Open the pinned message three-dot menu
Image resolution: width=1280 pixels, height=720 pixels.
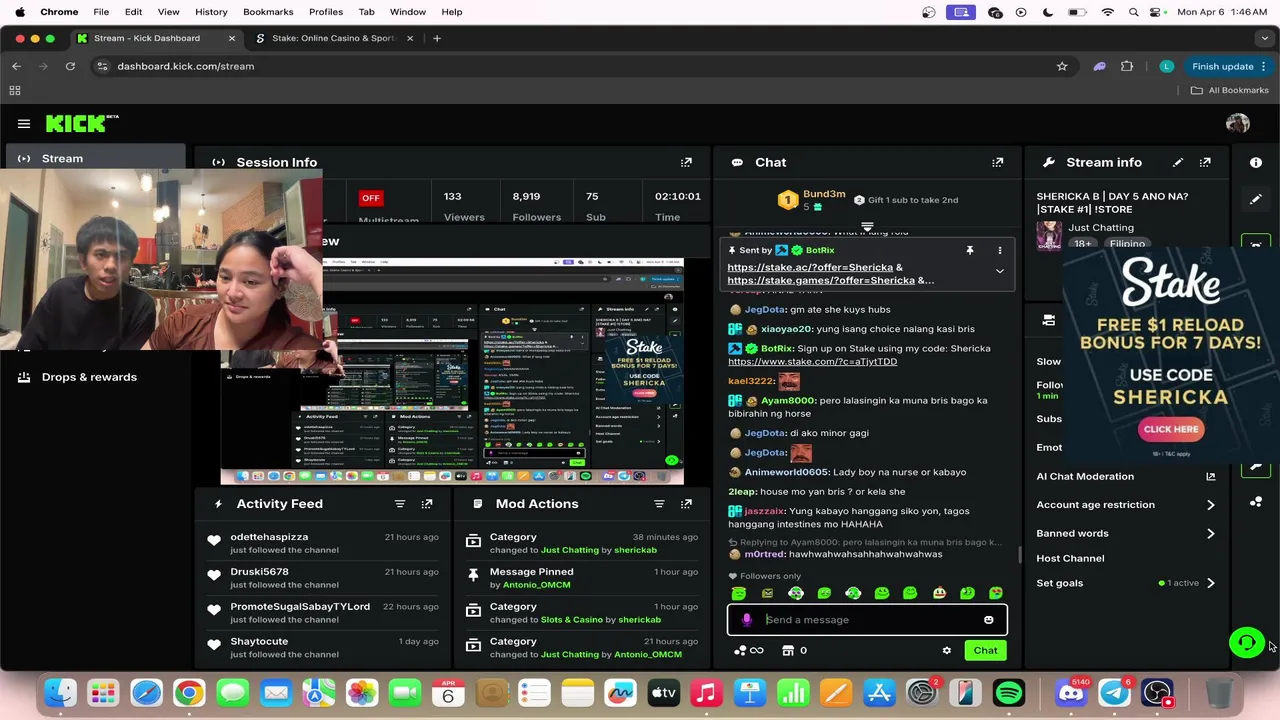(x=999, y=250)
